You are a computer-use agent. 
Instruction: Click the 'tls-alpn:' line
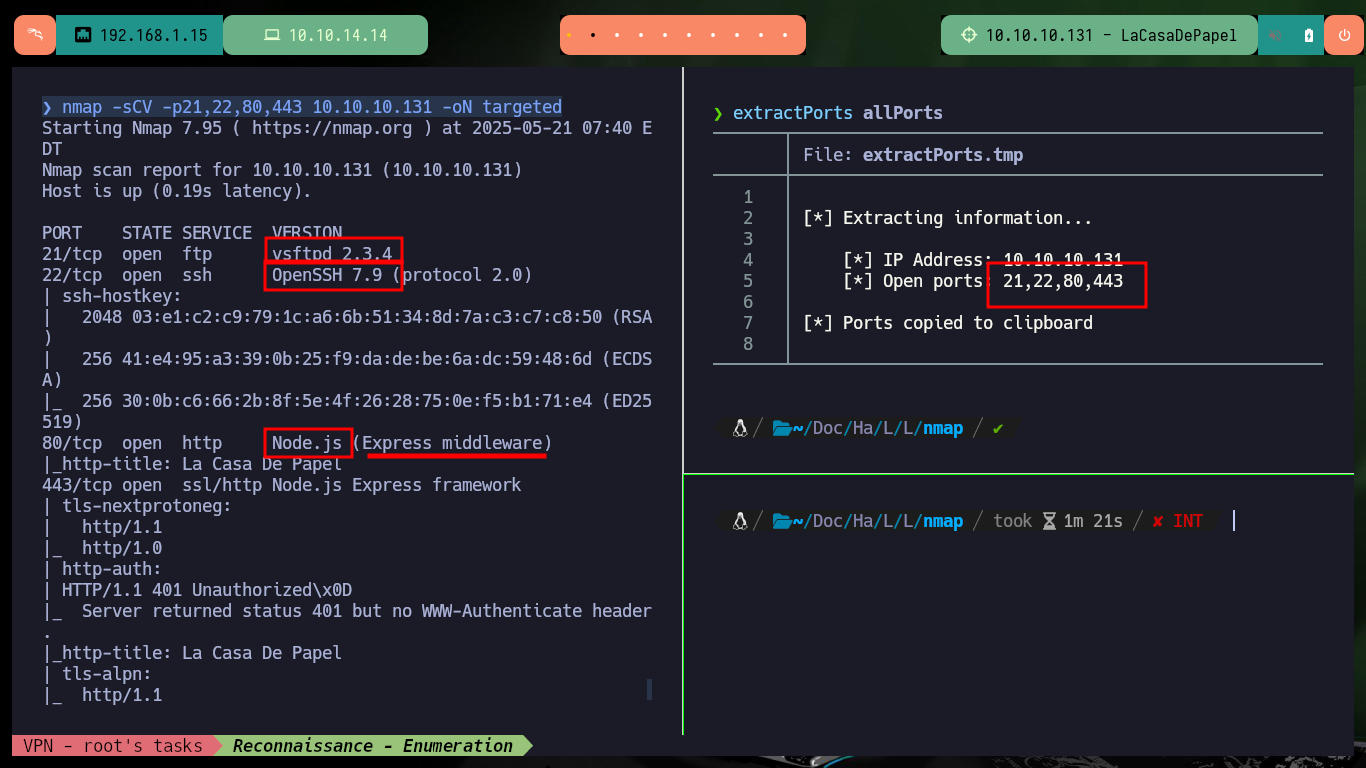click(97, 674)
